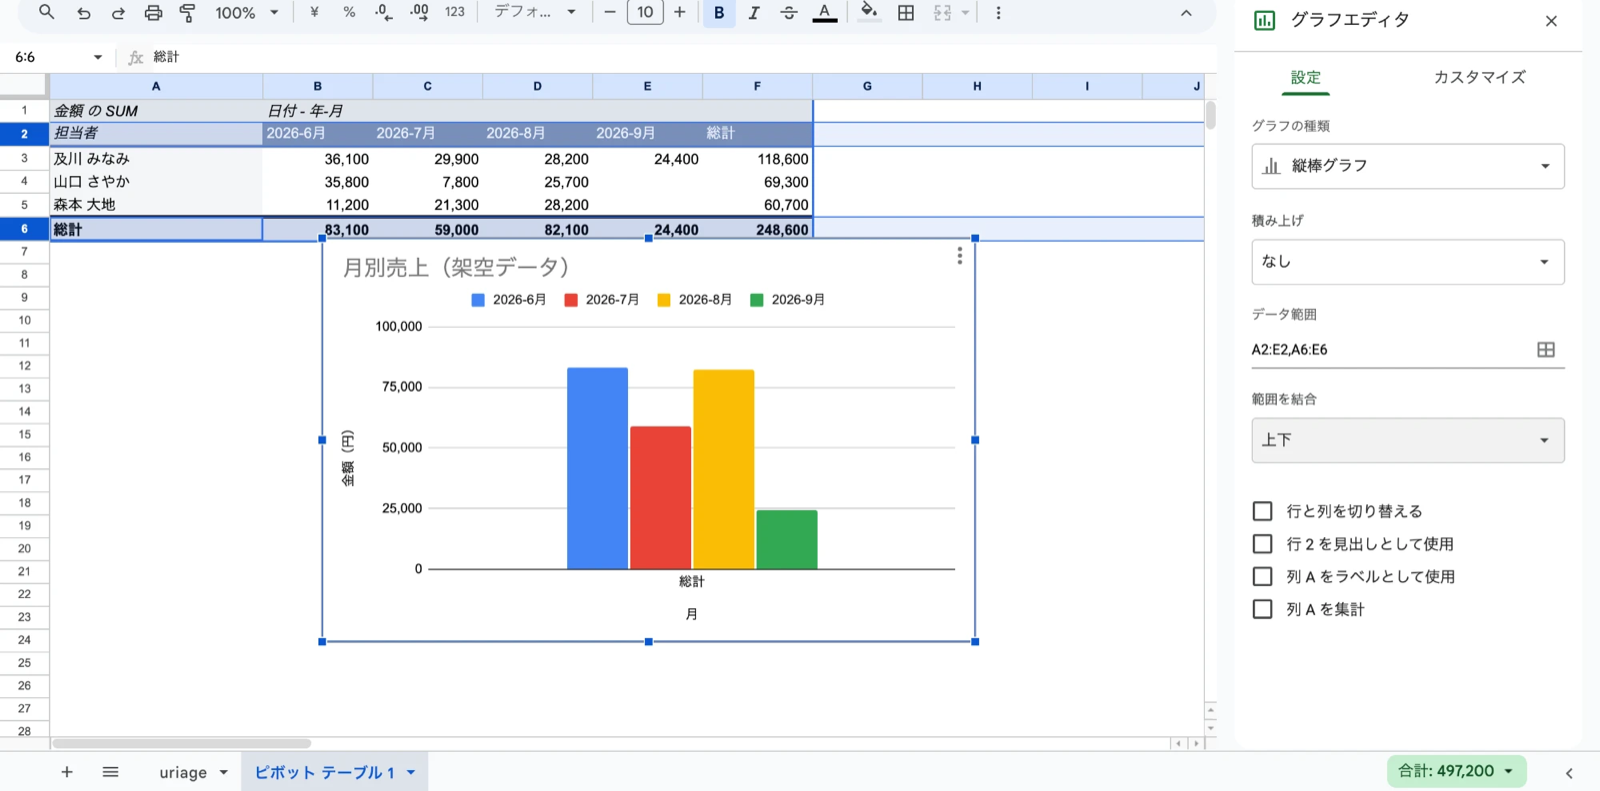Viewport: 1600px width, 791px height.
Task: Expand the 積み上げ dropdown set to なし
Action: click(x=1407, y=262)
